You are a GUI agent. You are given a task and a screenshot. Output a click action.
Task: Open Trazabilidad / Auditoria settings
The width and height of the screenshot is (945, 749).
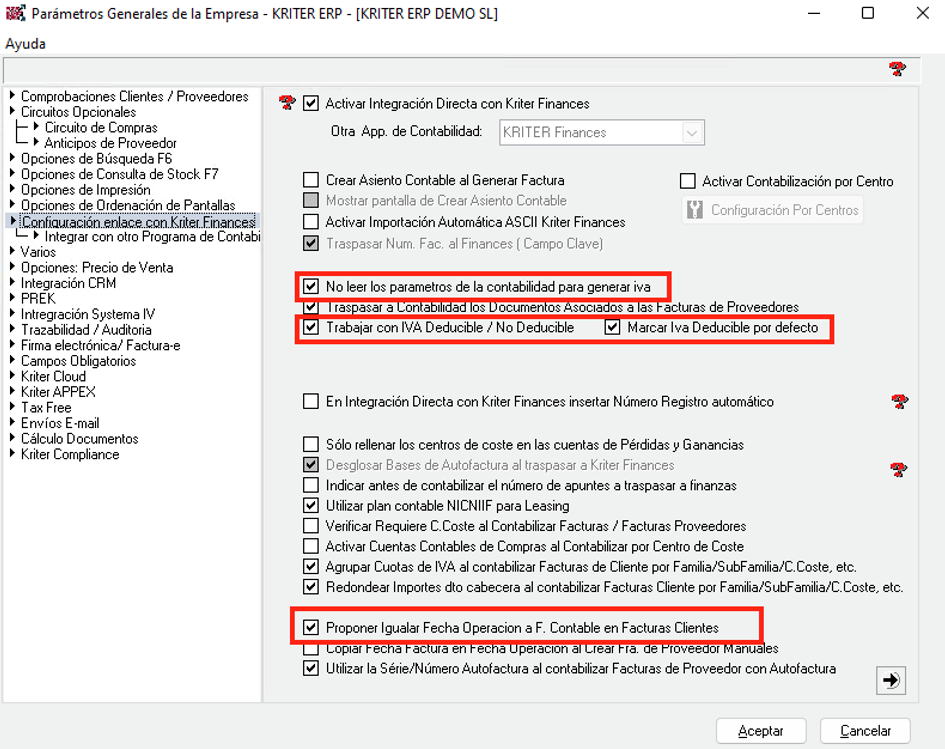click(x=86, y=330)
